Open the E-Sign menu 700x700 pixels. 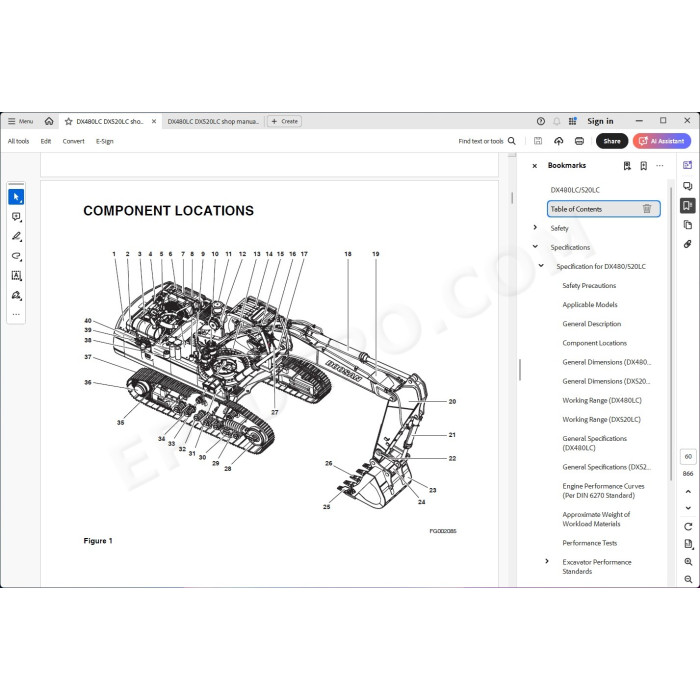pos(104,141)
